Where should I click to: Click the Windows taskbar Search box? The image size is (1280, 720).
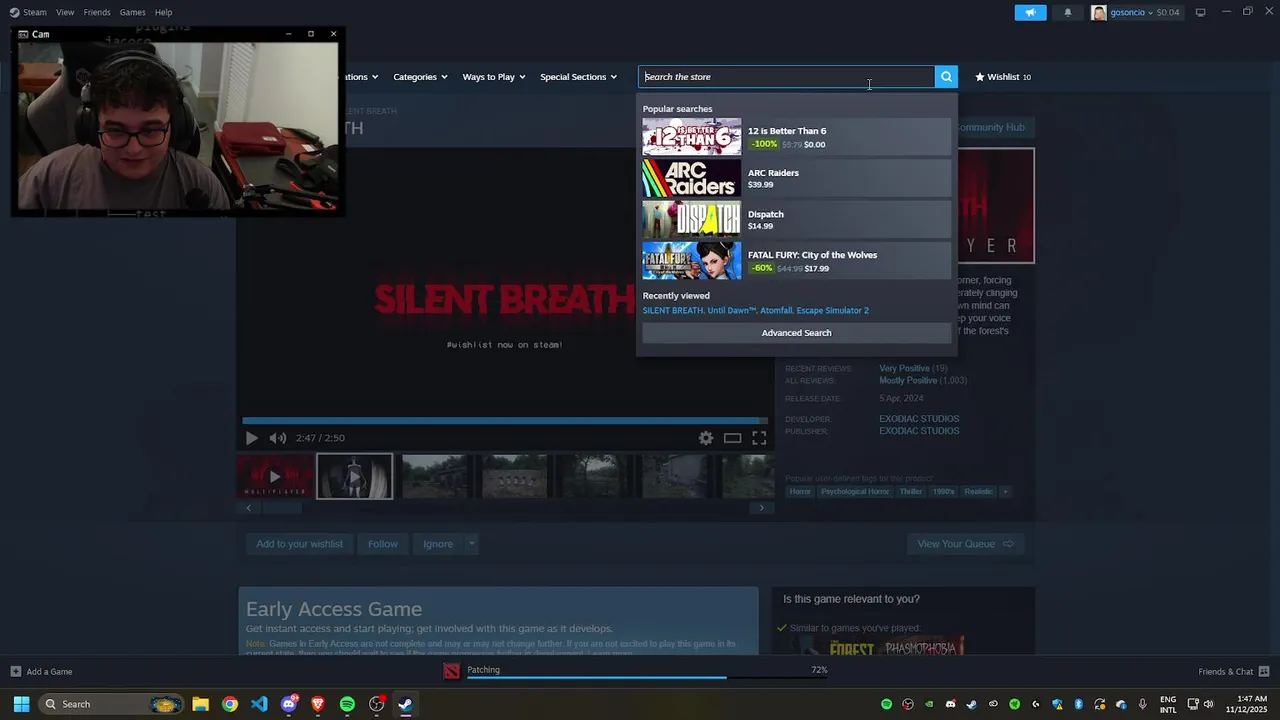click(x=111, y=704)
